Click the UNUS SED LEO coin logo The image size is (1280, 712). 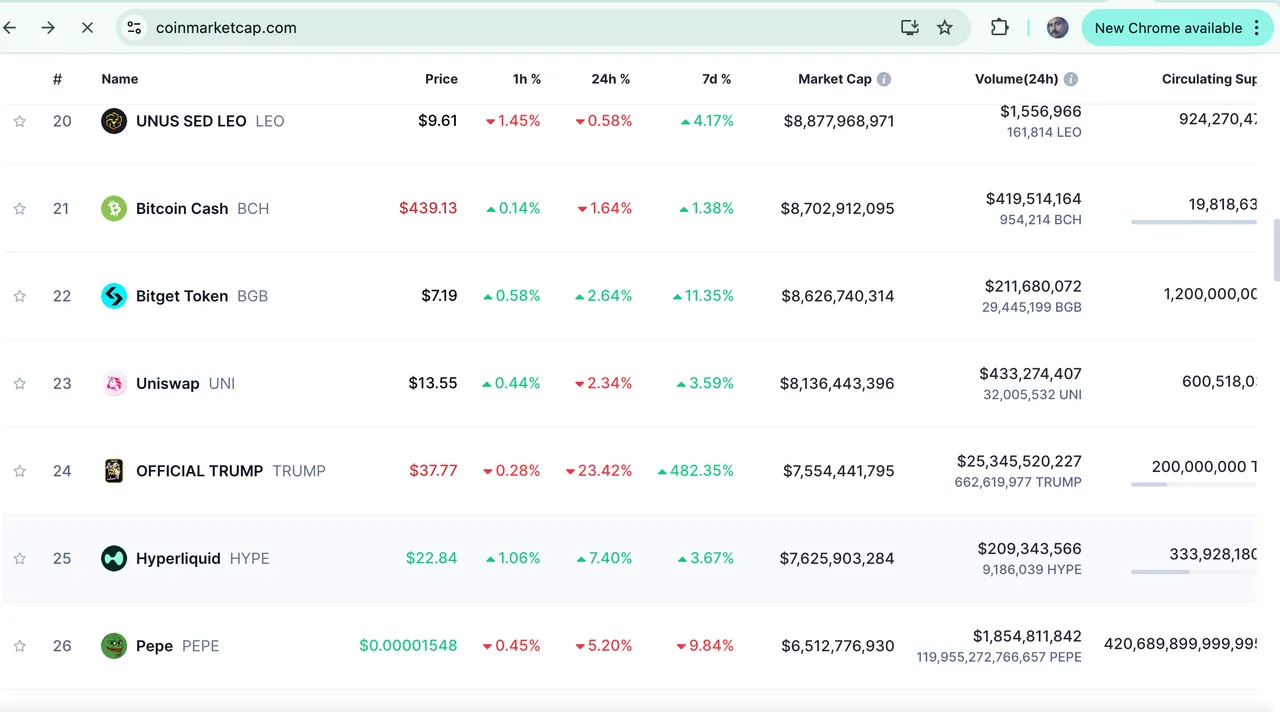click(x=114, y=121)
